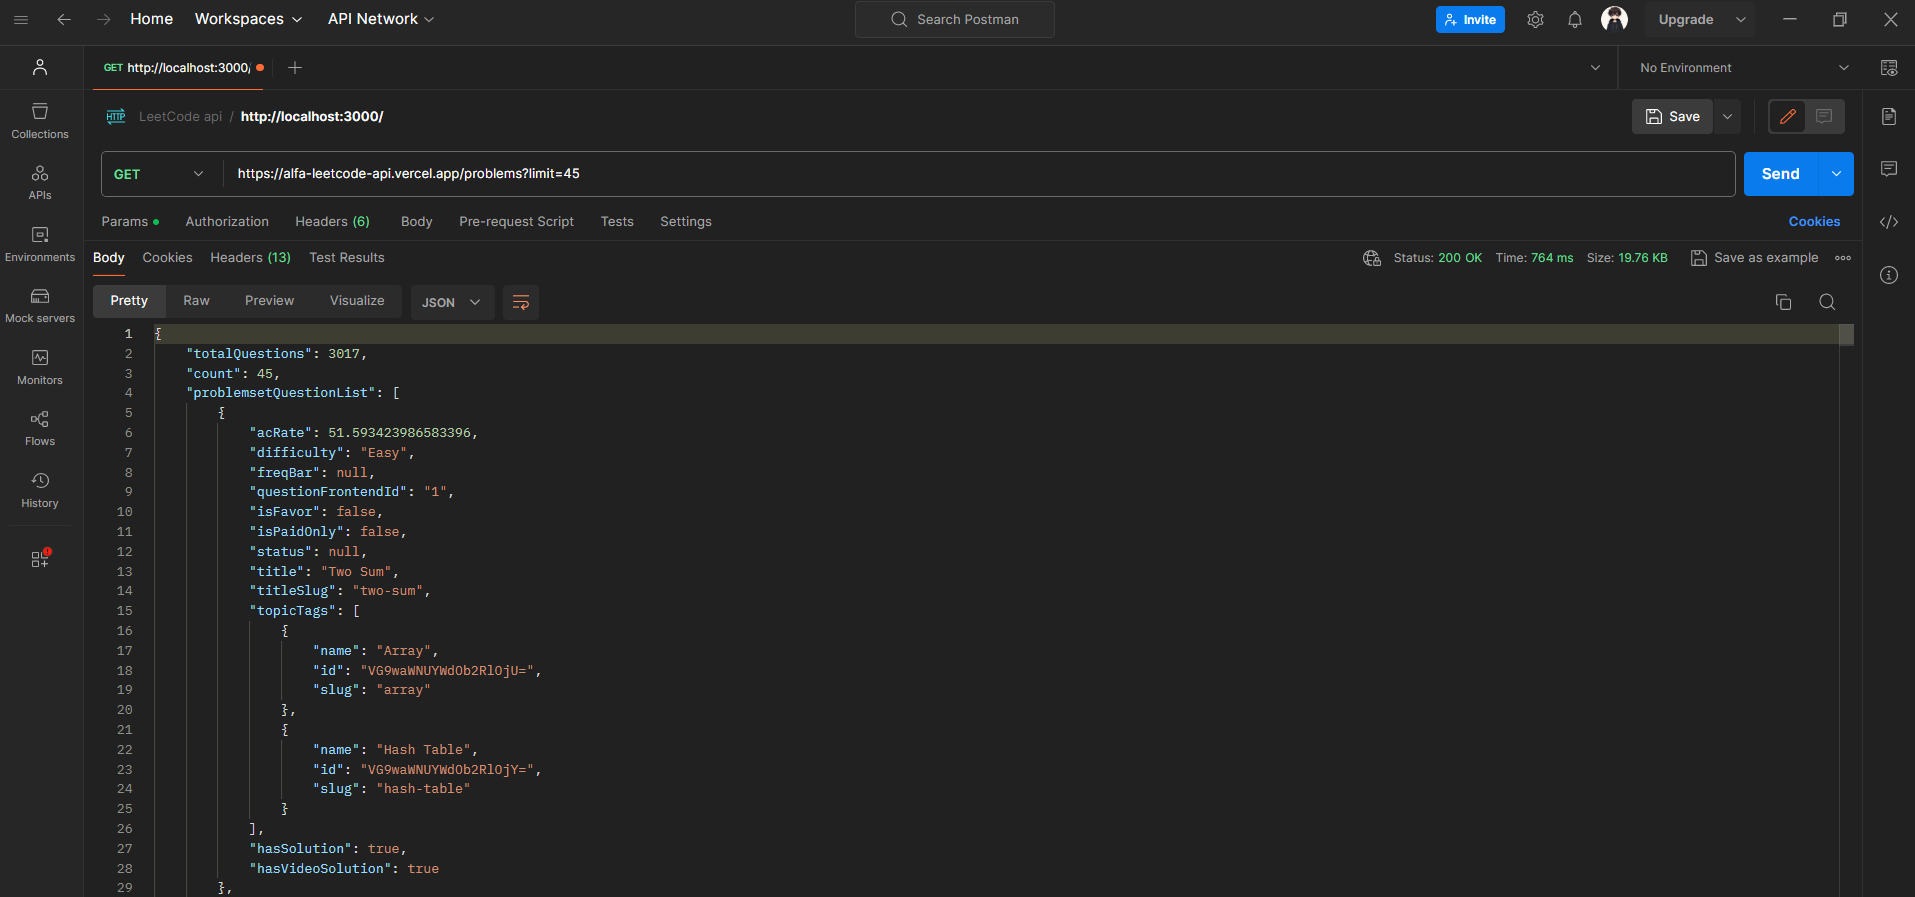
Task: Toggle the wrap lines icon
Action: 521,302
